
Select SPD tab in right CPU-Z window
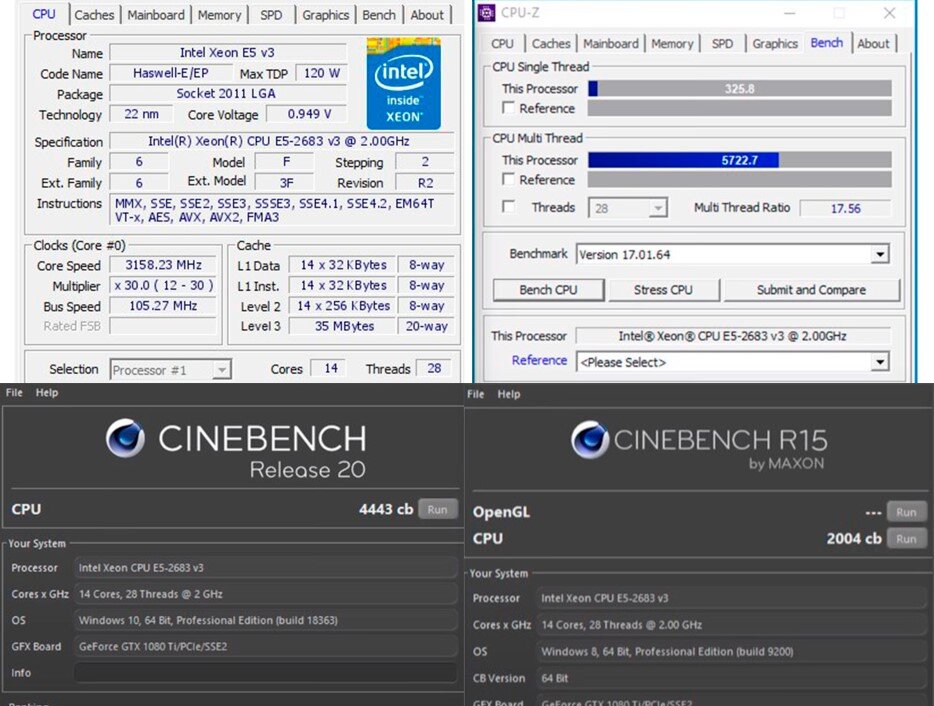pos(722,43)
